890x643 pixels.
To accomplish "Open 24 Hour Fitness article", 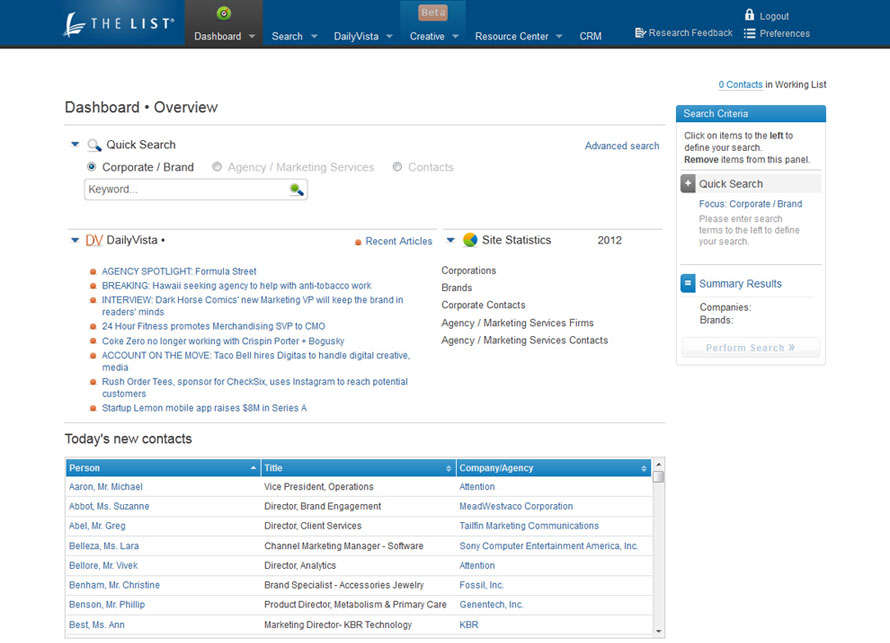I will pyautogui.click(x=213, y=326).
